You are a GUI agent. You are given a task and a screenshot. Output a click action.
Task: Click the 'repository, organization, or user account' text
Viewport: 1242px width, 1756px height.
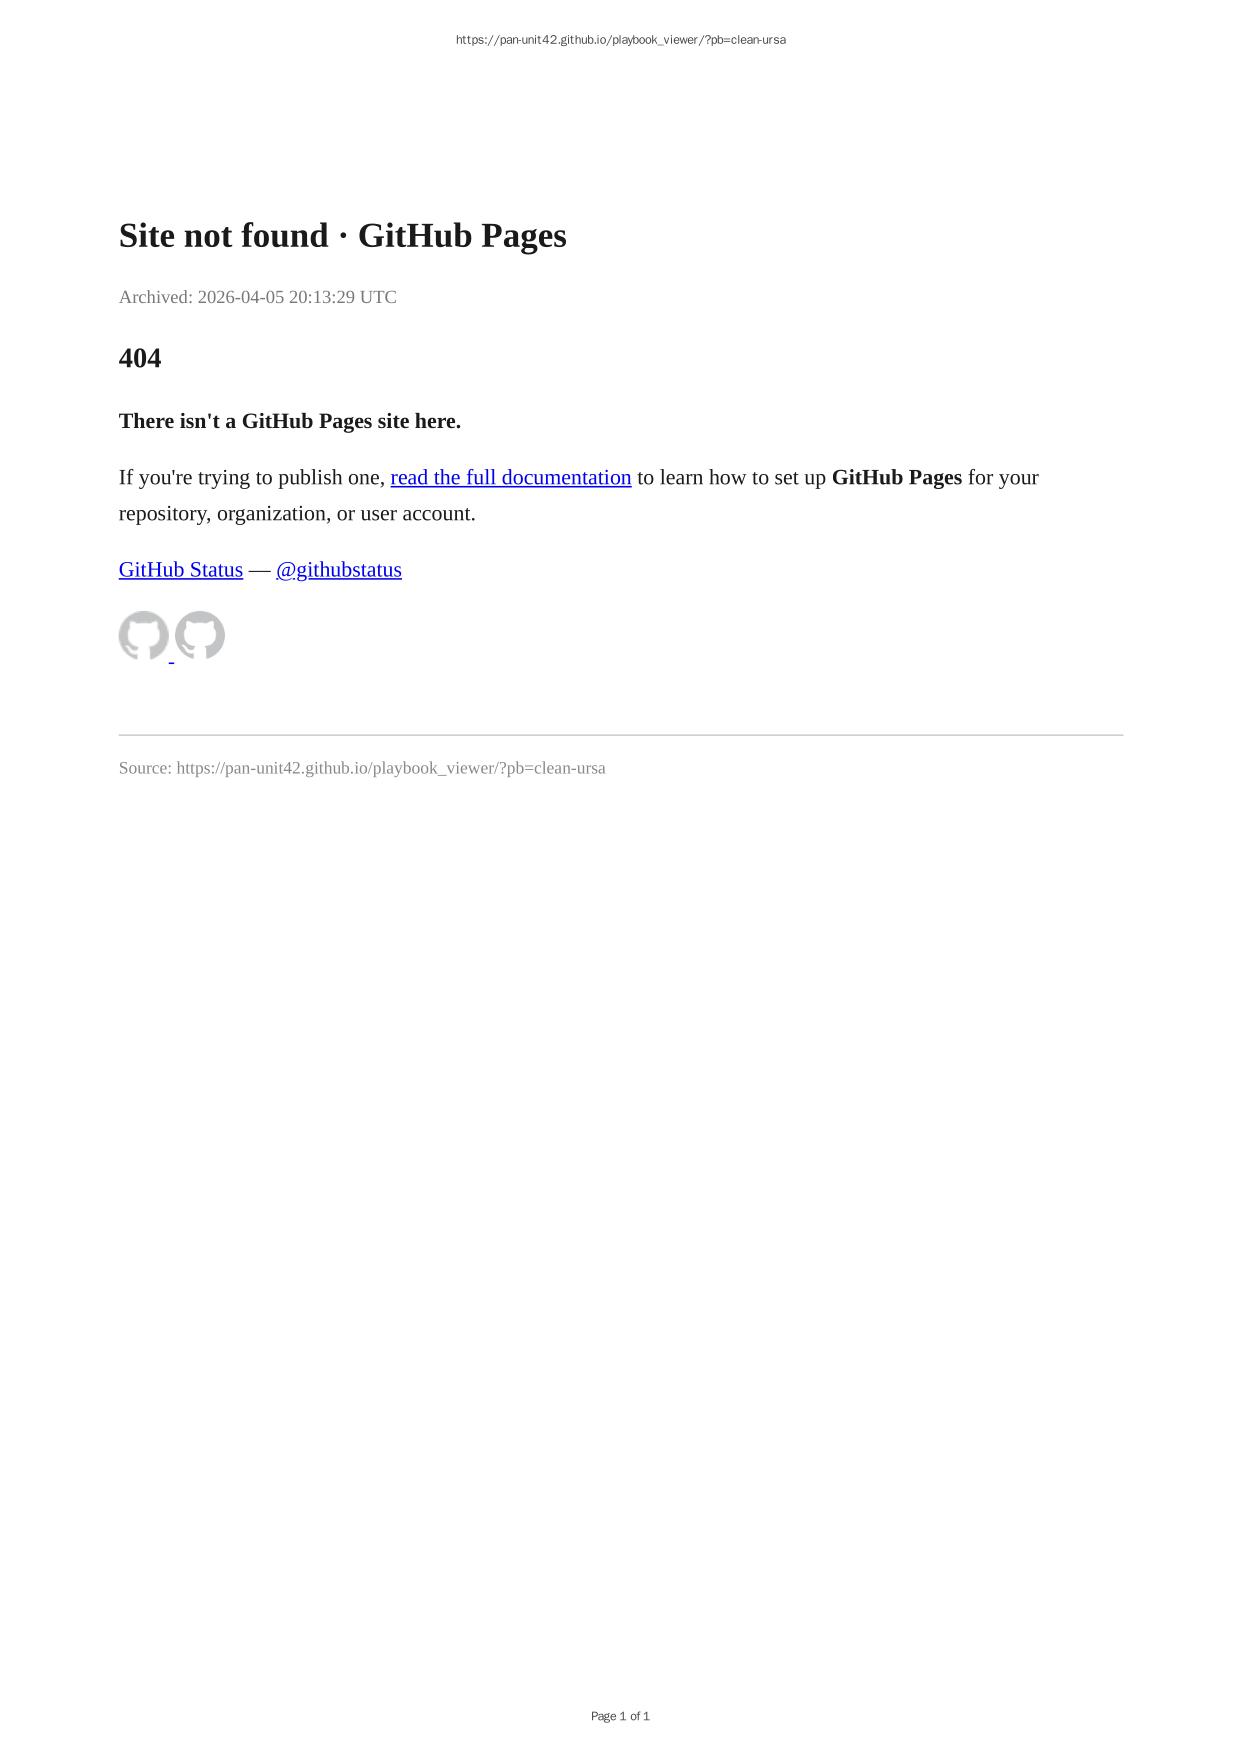[297, 514]
